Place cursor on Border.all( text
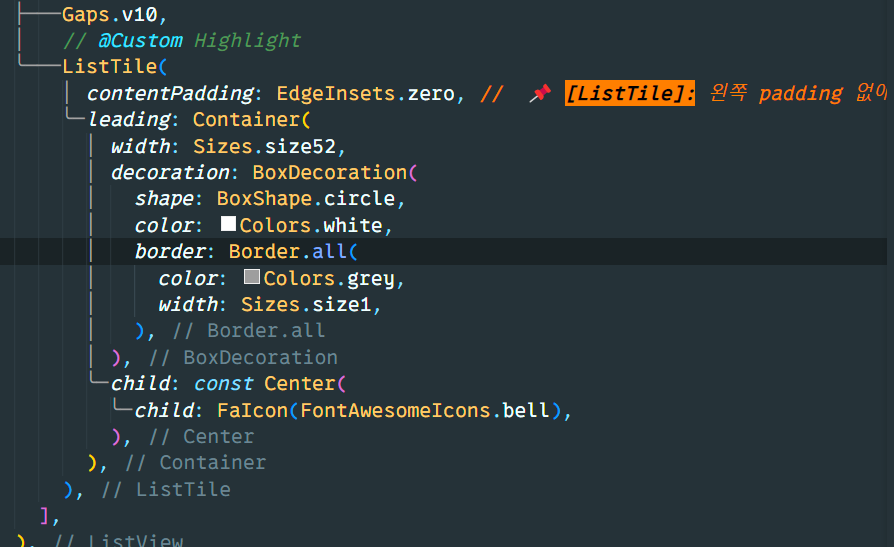This screenshot has height=547, width=894. pyautogui.click(x=293, y=252)
